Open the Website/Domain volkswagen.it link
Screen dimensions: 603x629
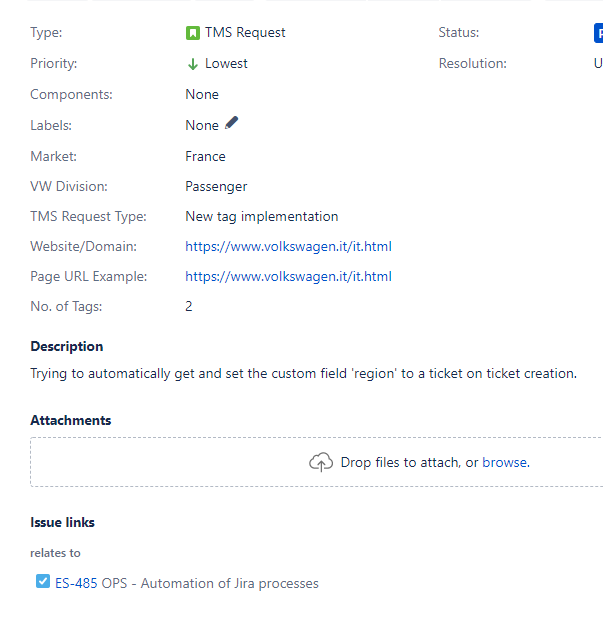[288, 246]
